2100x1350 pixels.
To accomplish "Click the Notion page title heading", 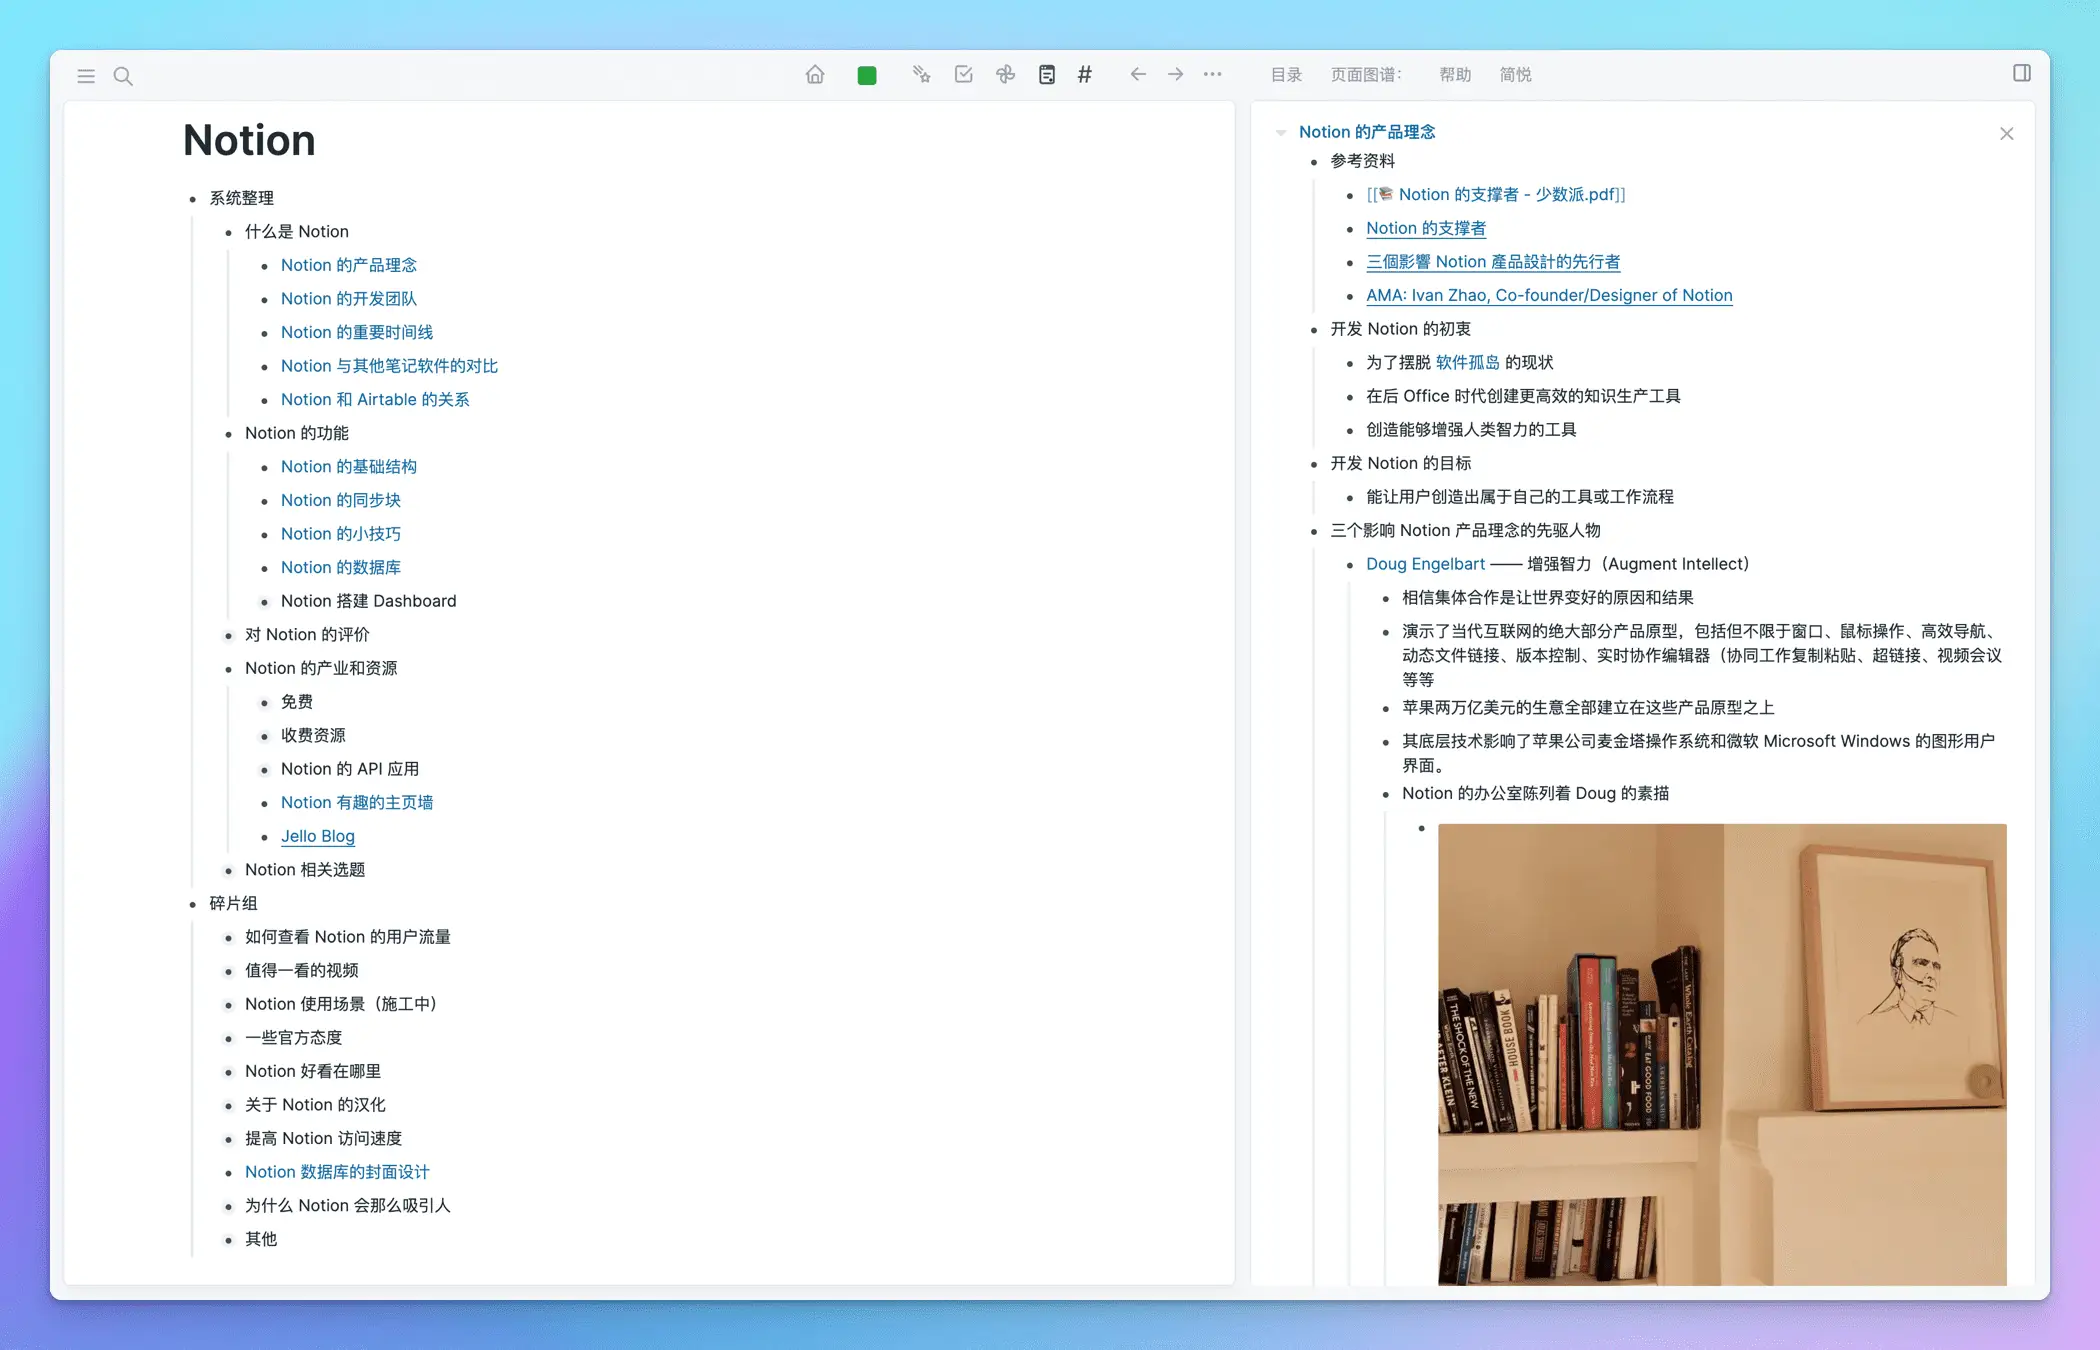I will click(x=249, y=140).
